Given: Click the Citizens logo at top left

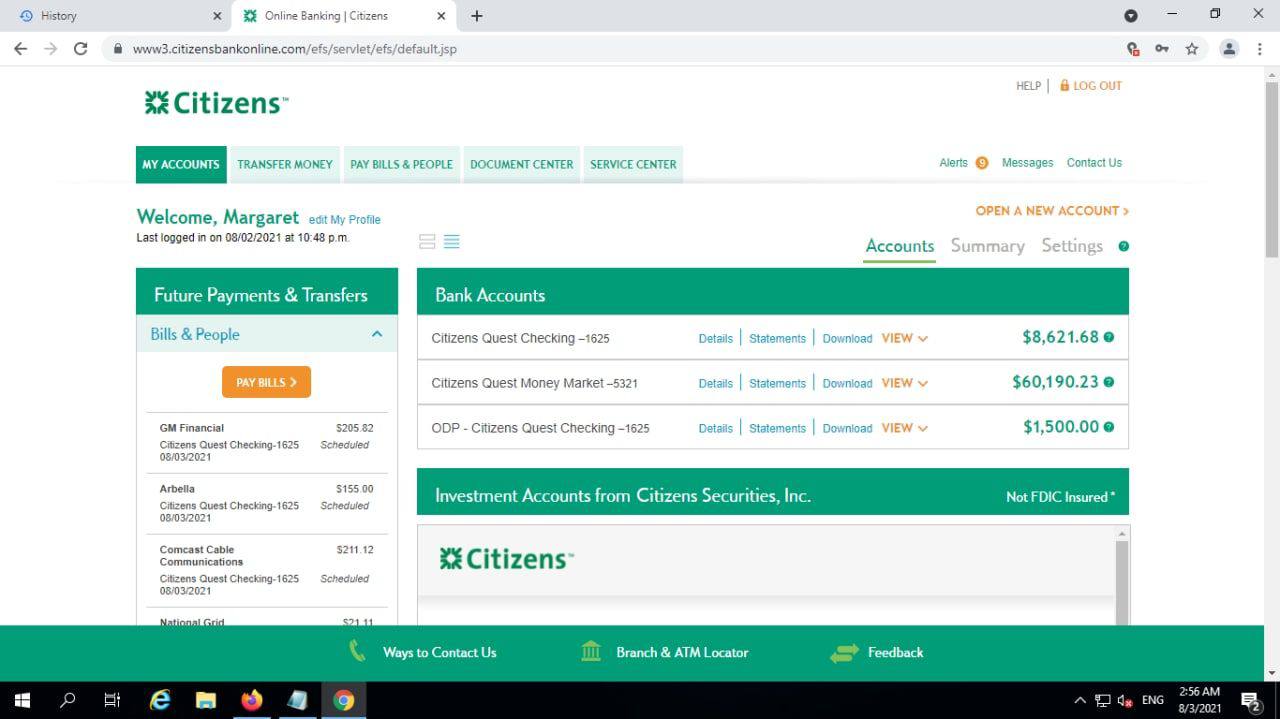Looking at the screenshot, I should coord(216,102).
